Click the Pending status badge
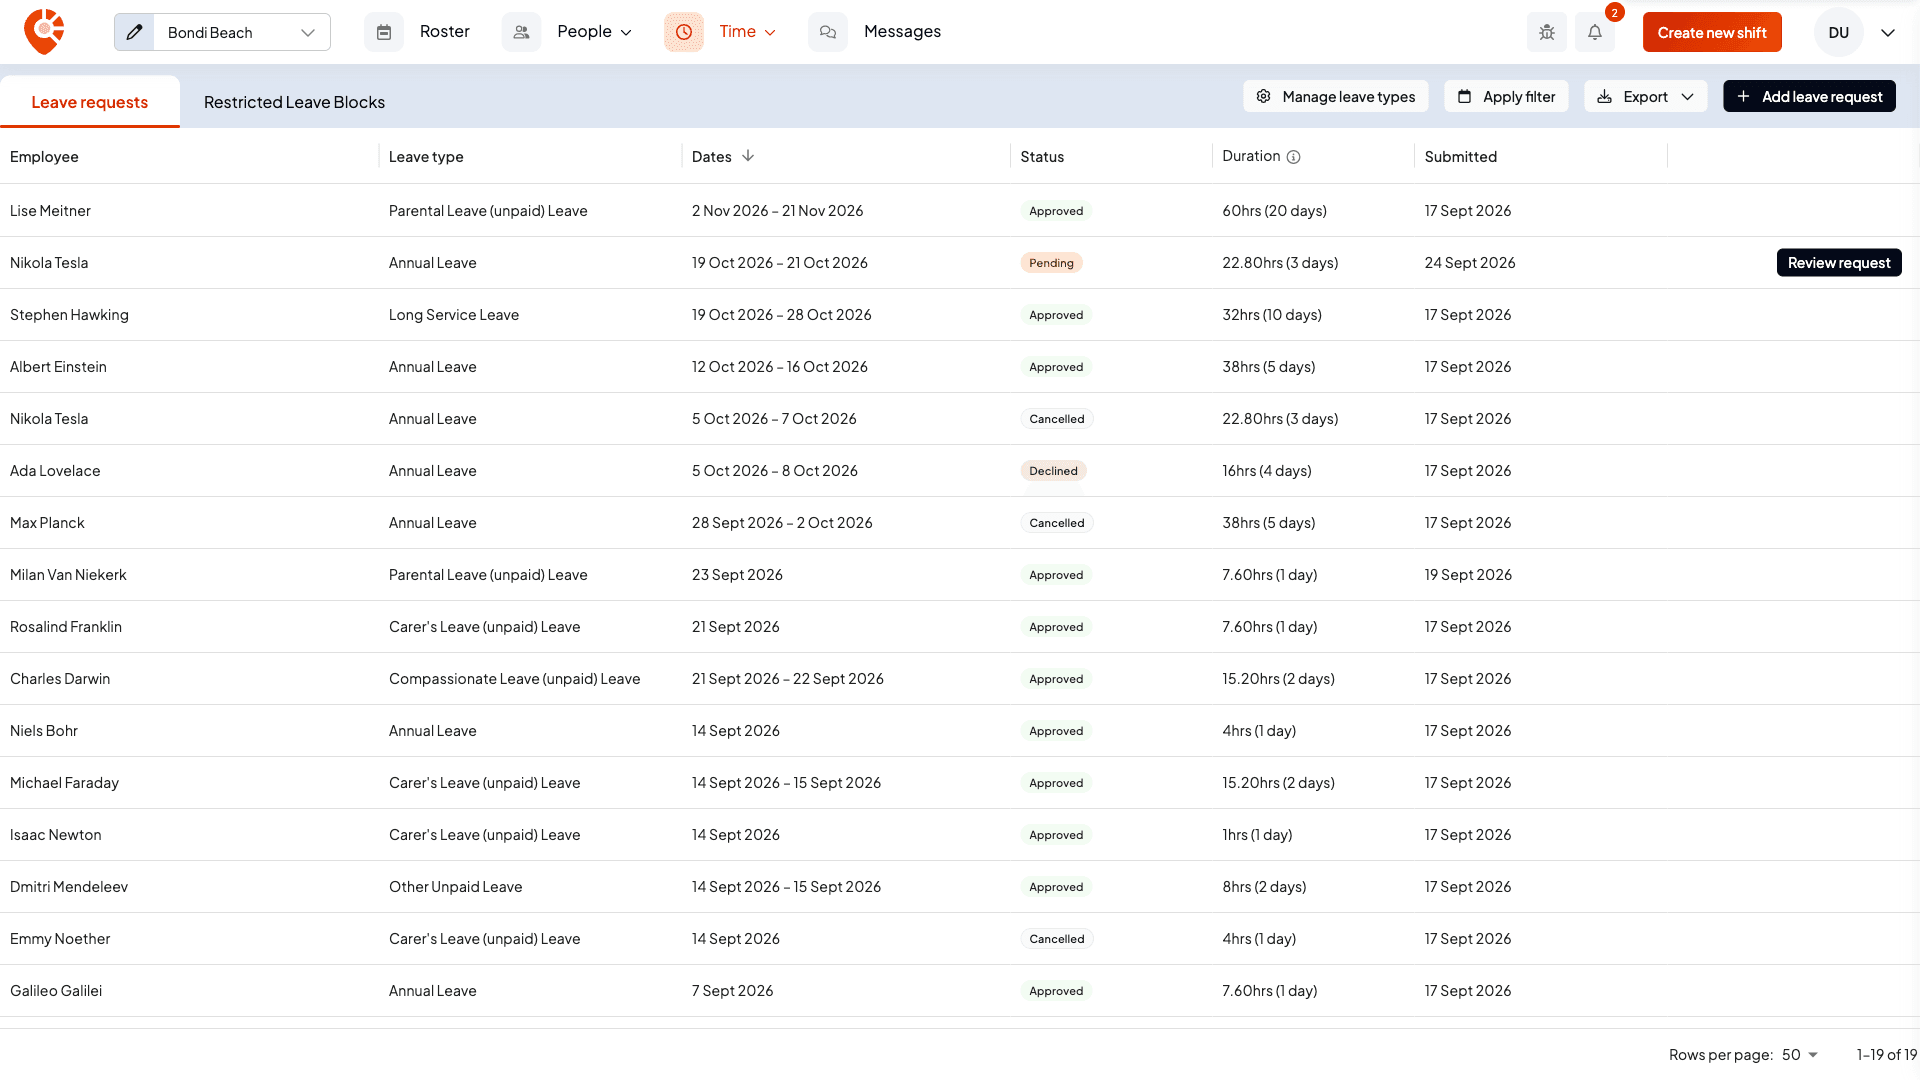The height and width of the screenshot is (1080, 1920). click(1051, 263)
